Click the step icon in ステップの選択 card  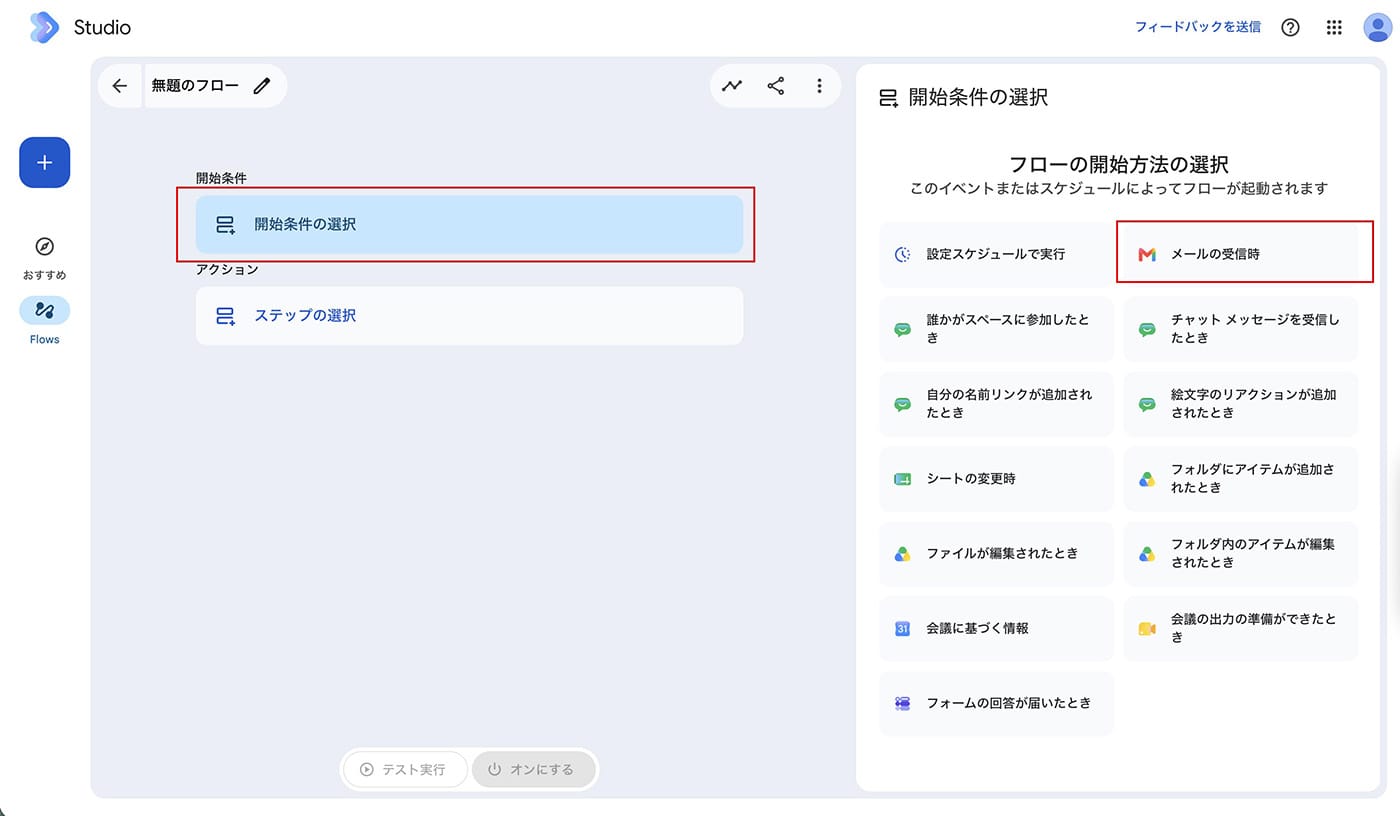click(x=226, y=316)
